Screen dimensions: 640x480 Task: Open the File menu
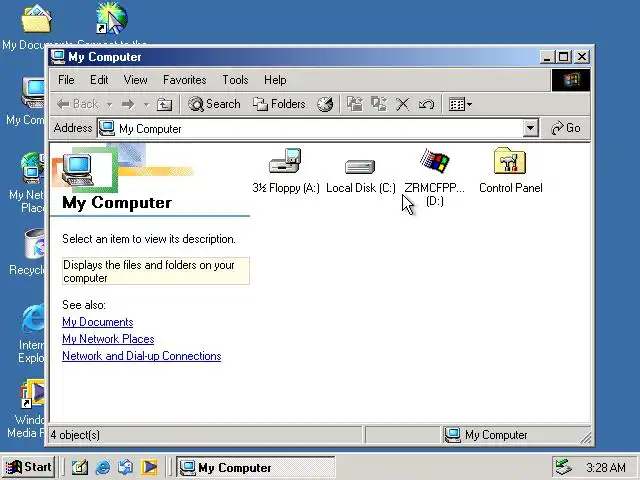[66, 80]
